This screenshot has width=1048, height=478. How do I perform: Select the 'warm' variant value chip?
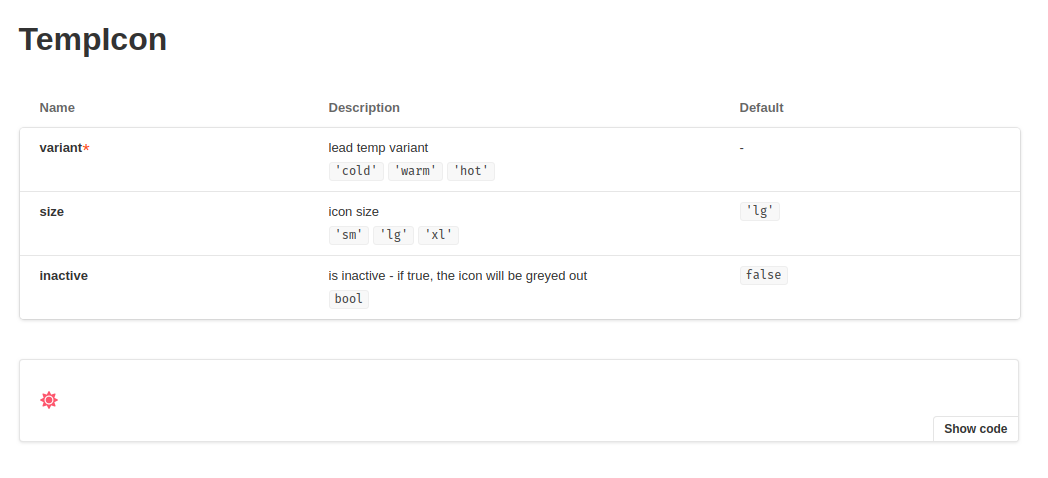415,171
